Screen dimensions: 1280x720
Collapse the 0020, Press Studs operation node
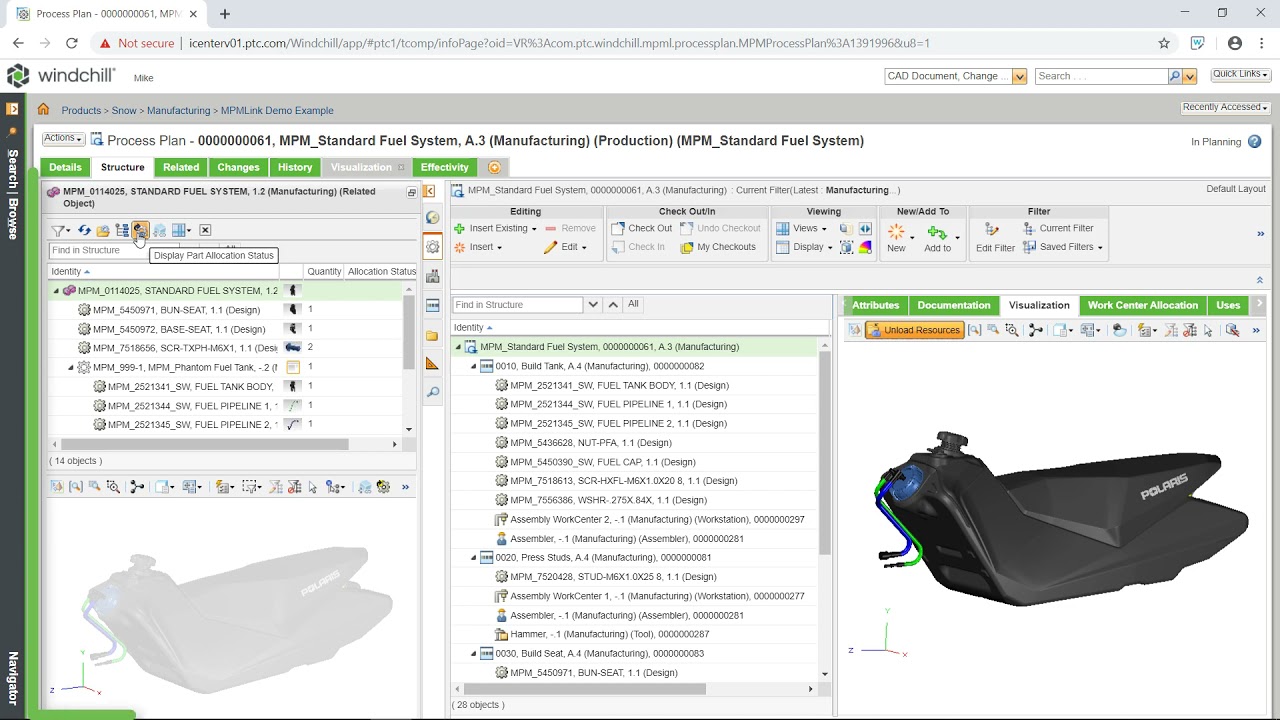coord(474,557)
